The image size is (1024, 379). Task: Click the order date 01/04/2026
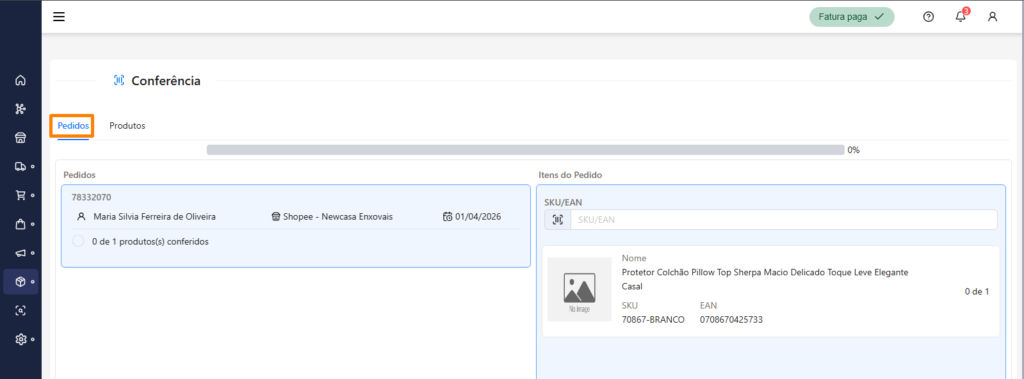pyautogui.click(x=478, y=216)
